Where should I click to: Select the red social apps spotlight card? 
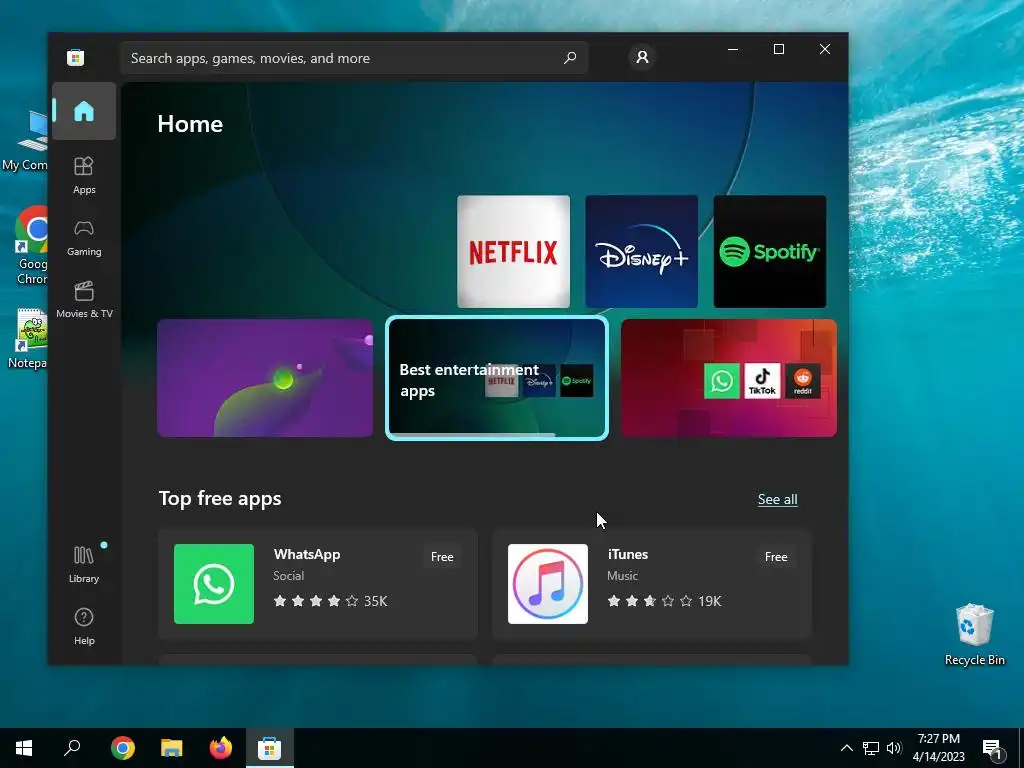729,378
